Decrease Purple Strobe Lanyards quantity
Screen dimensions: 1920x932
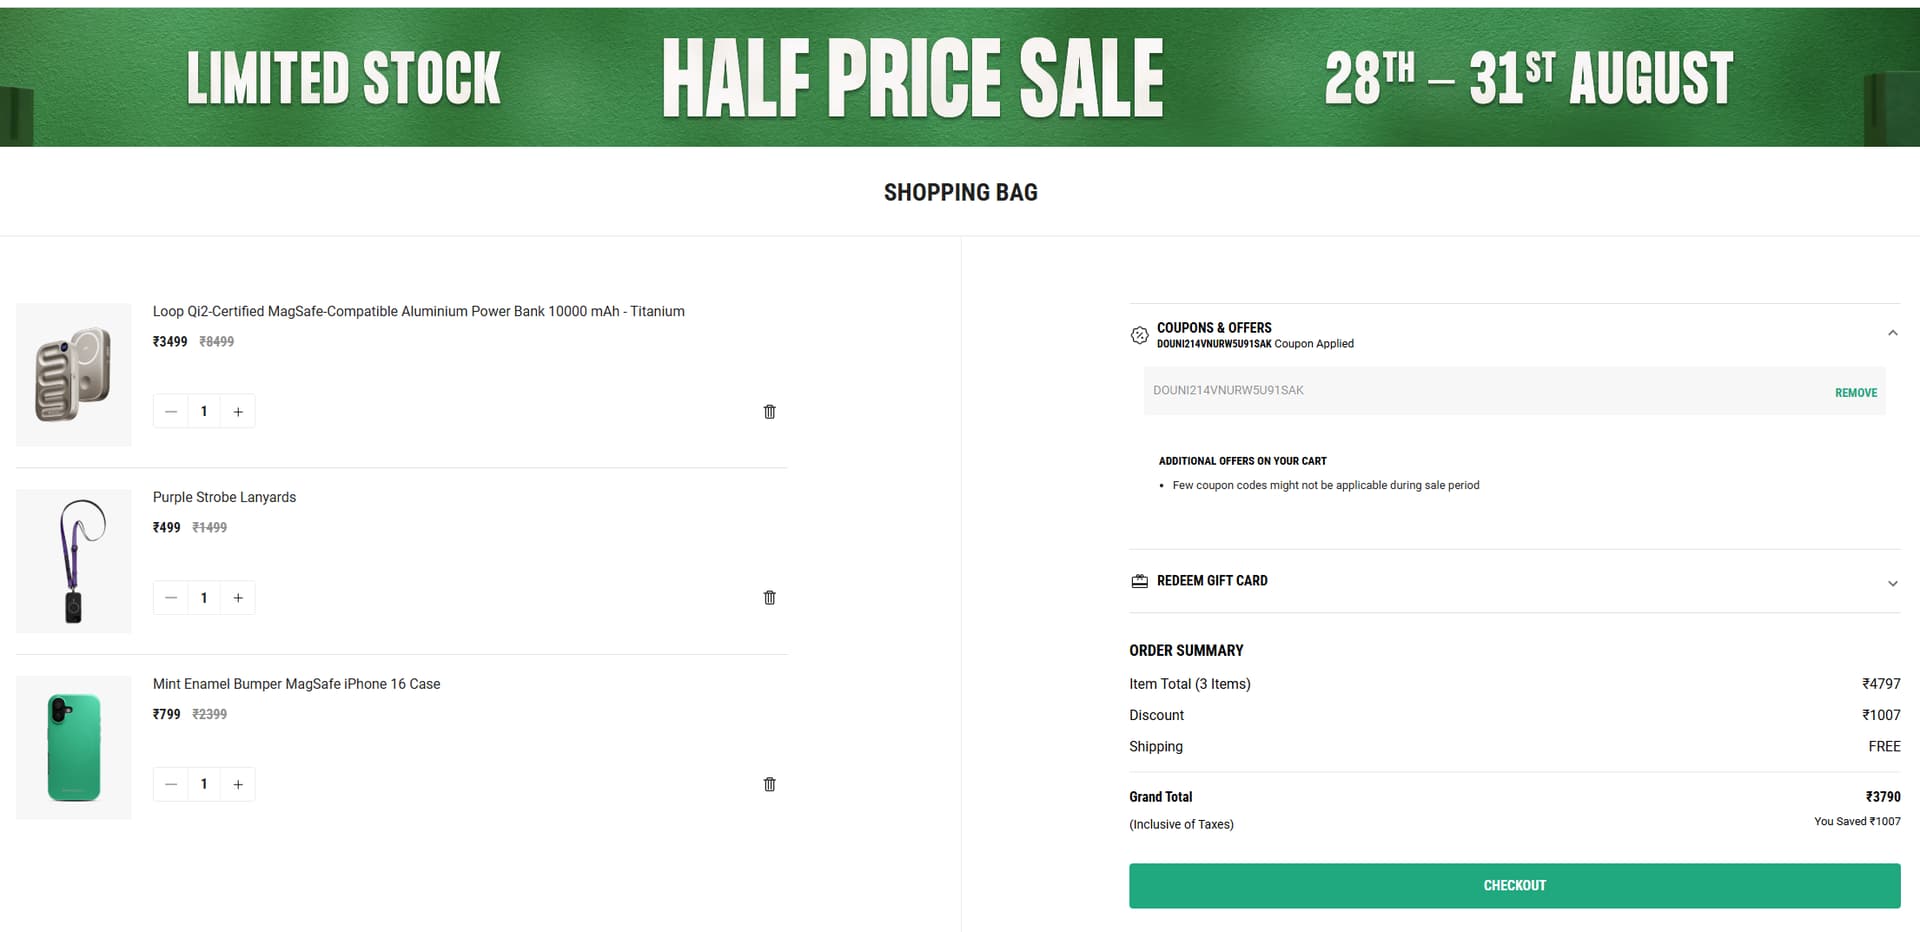point(171,598)
